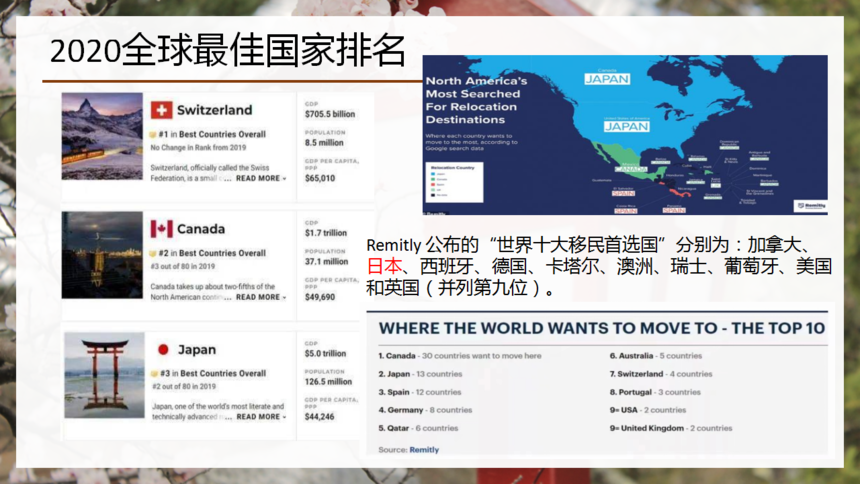Viewport: 860px width, 484px height.
Task: Select "4. Germany - 8 countries" entry
Action: tap(425, 410)
